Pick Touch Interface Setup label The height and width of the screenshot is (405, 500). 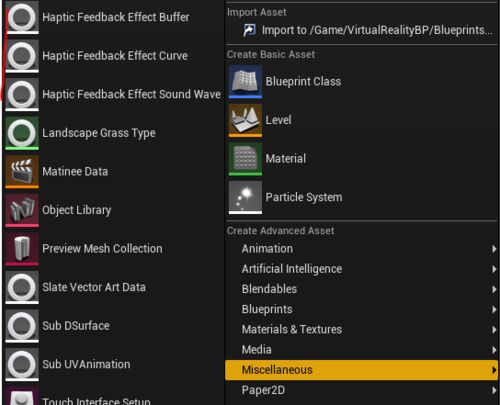(96, 401)
